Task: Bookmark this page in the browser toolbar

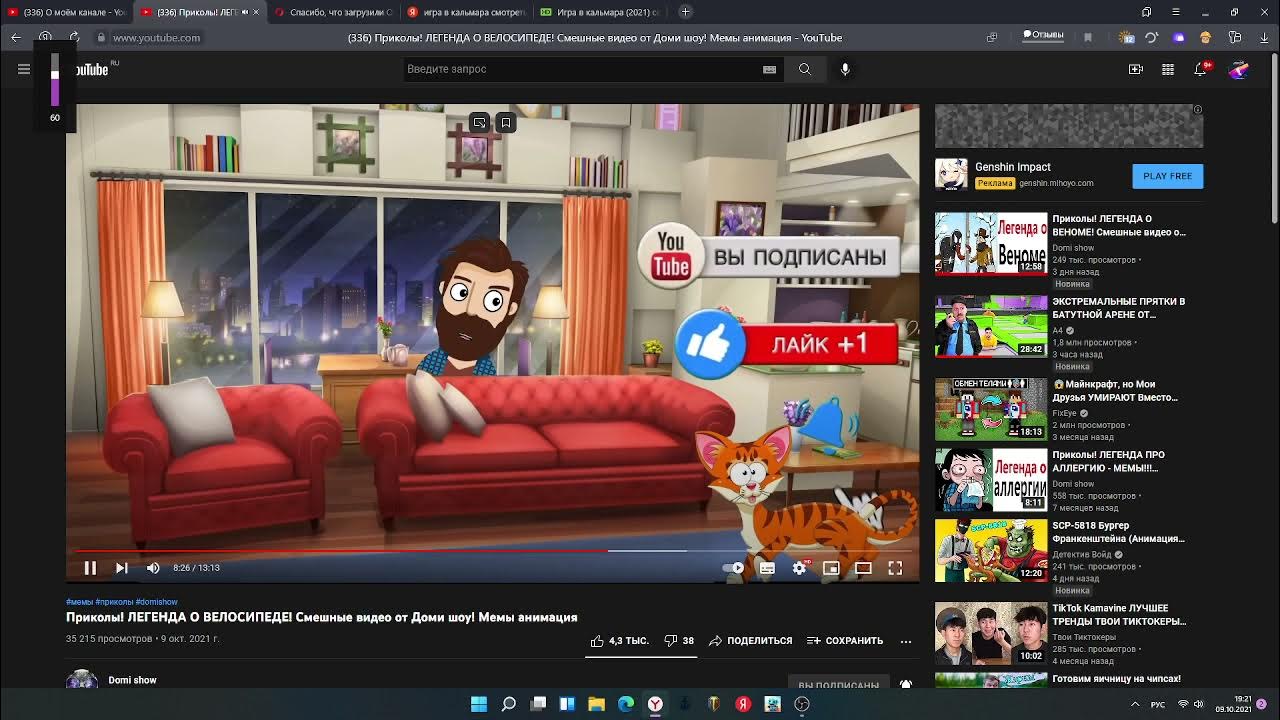Action: 1088,38
